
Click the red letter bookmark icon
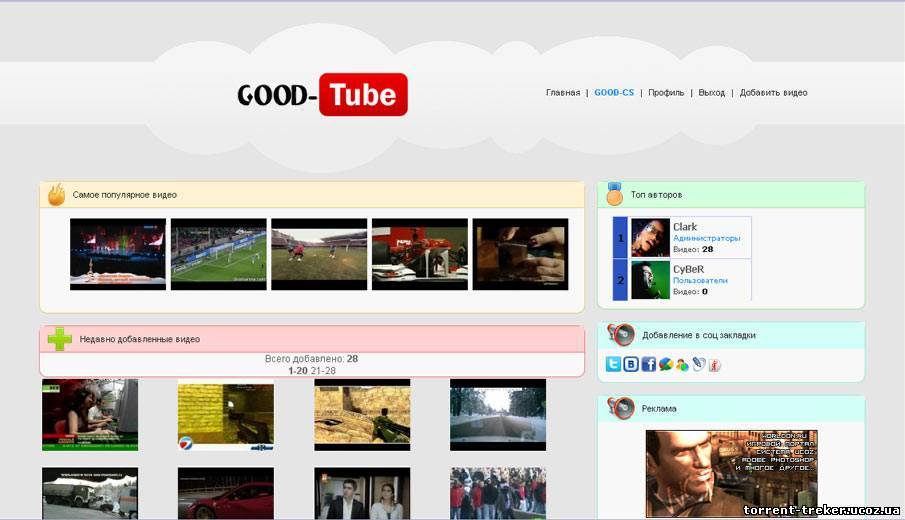point(715,365)
